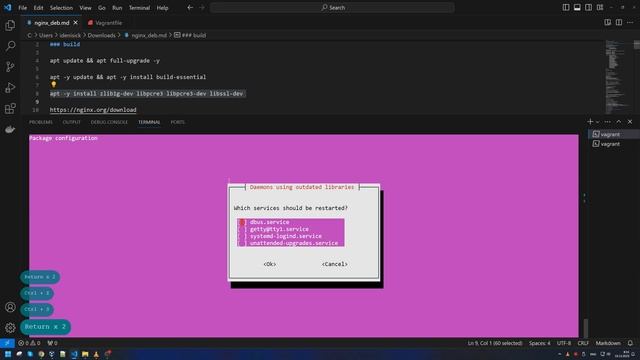The width and height of the screenshot is (640, 360).
Task: Open the Extensions view
Action: point(10,108)
